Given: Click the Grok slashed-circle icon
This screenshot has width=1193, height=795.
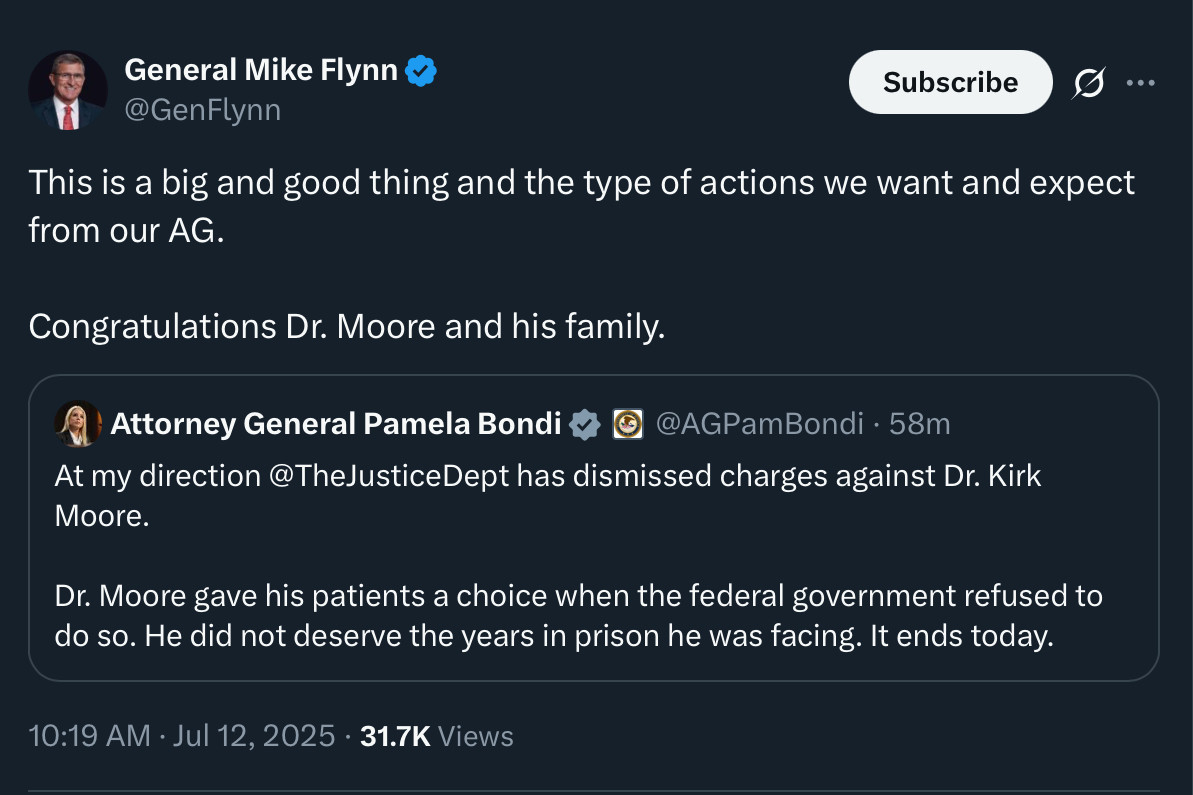Looking at the screenshot, I should (1087, 83).
